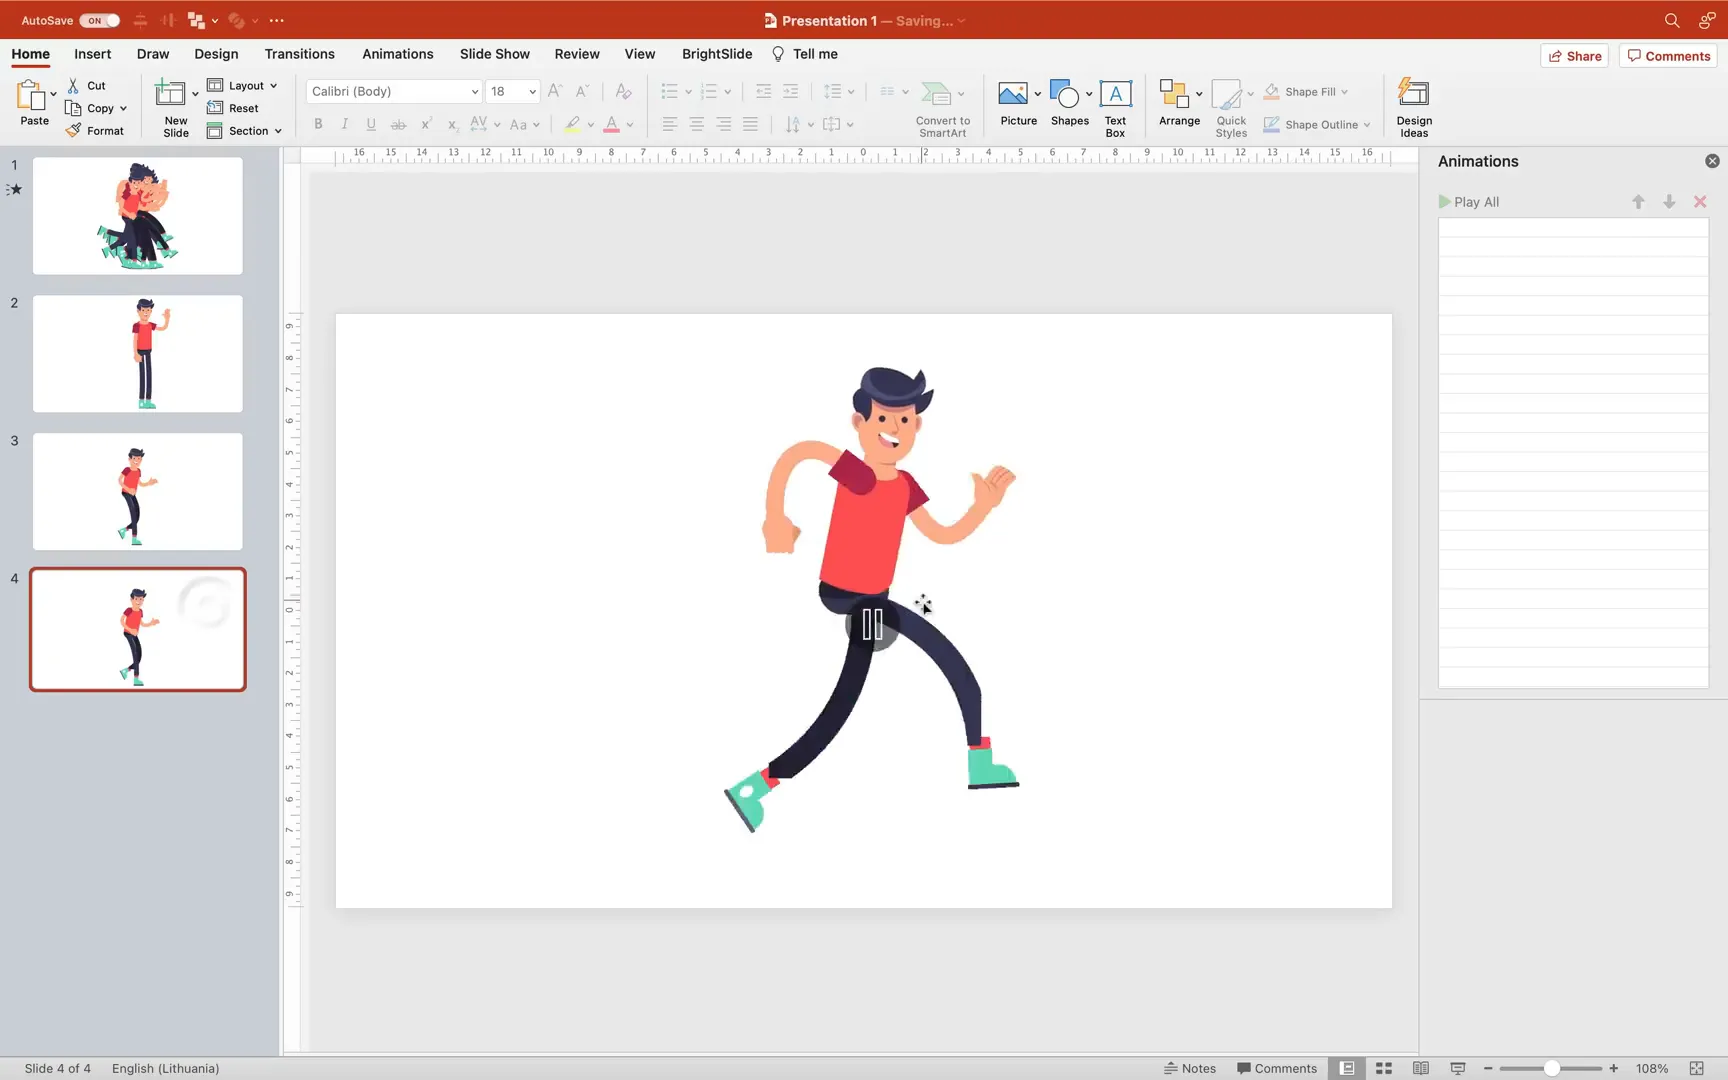
Task: Open the bullets list dropdown arrow
Action: [x=688, y=92]
